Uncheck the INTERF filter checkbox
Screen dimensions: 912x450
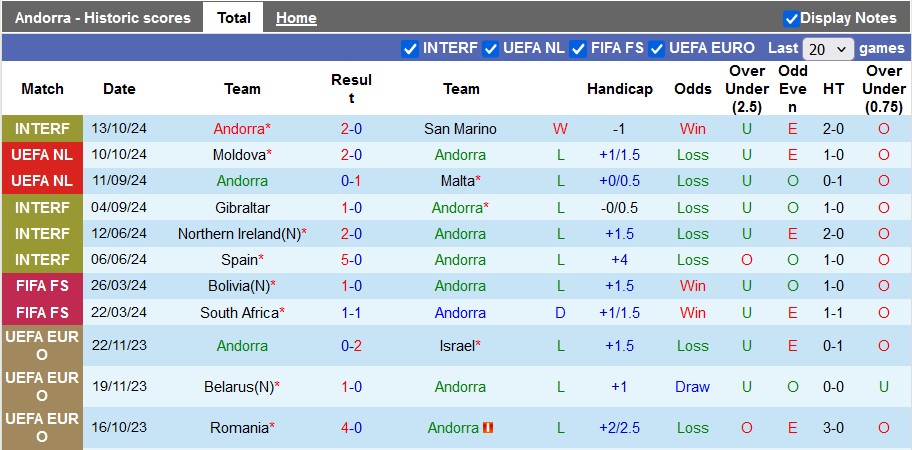click(410, 48)
